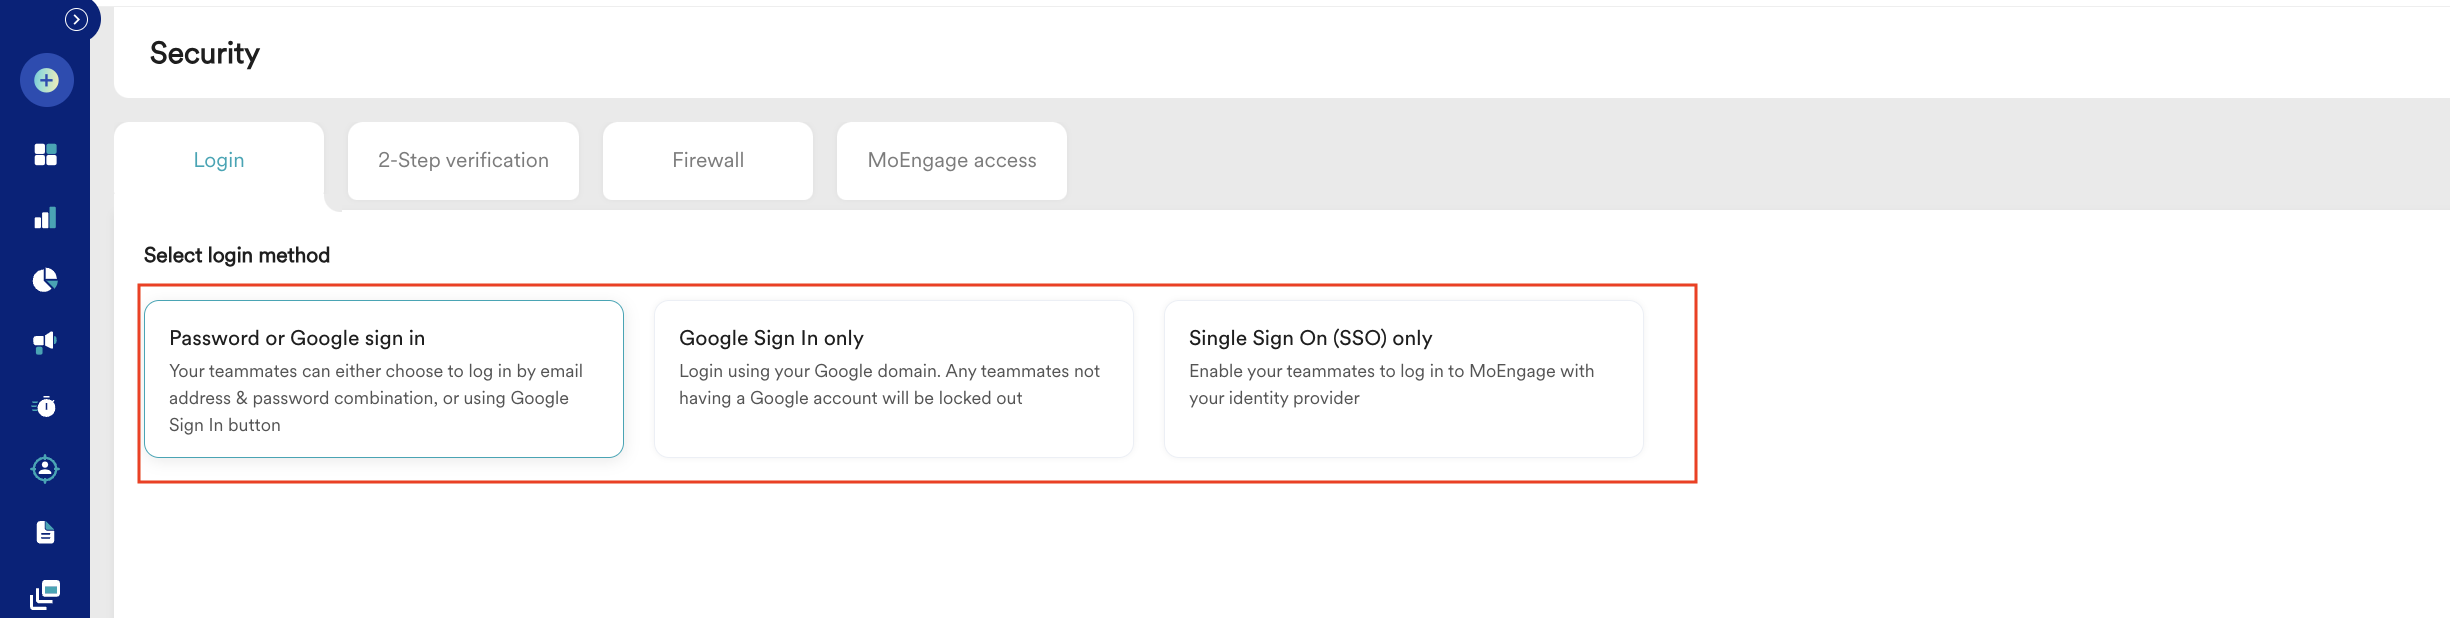Select Single Sign On (SSO) only card
The image size is (2450, 618).
point(1404,379)
